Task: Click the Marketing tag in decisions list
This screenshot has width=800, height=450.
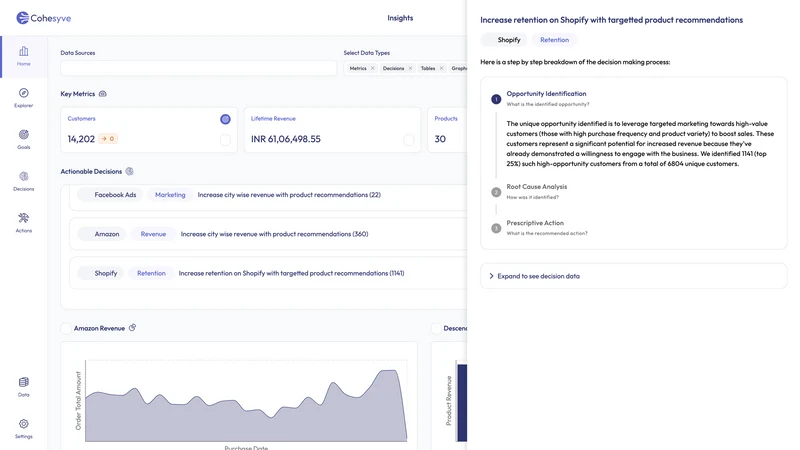Action: (170, 195)
